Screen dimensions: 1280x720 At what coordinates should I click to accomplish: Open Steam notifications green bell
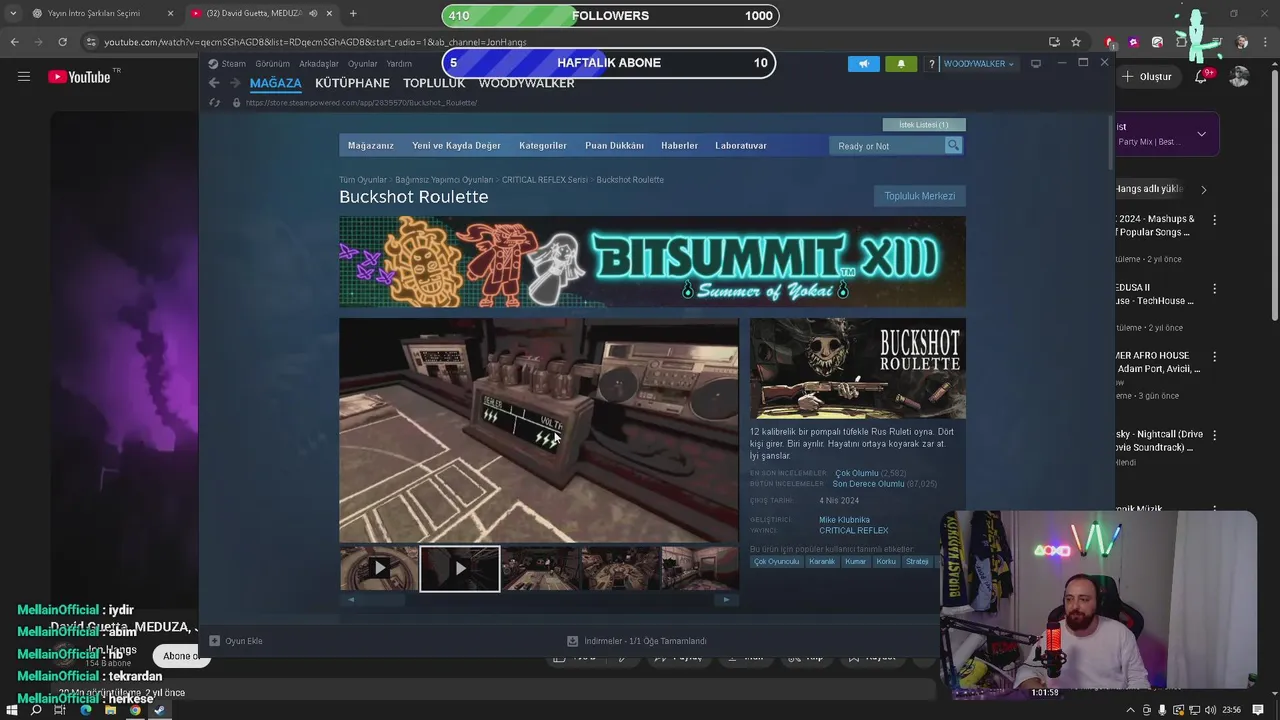(900, 63)
